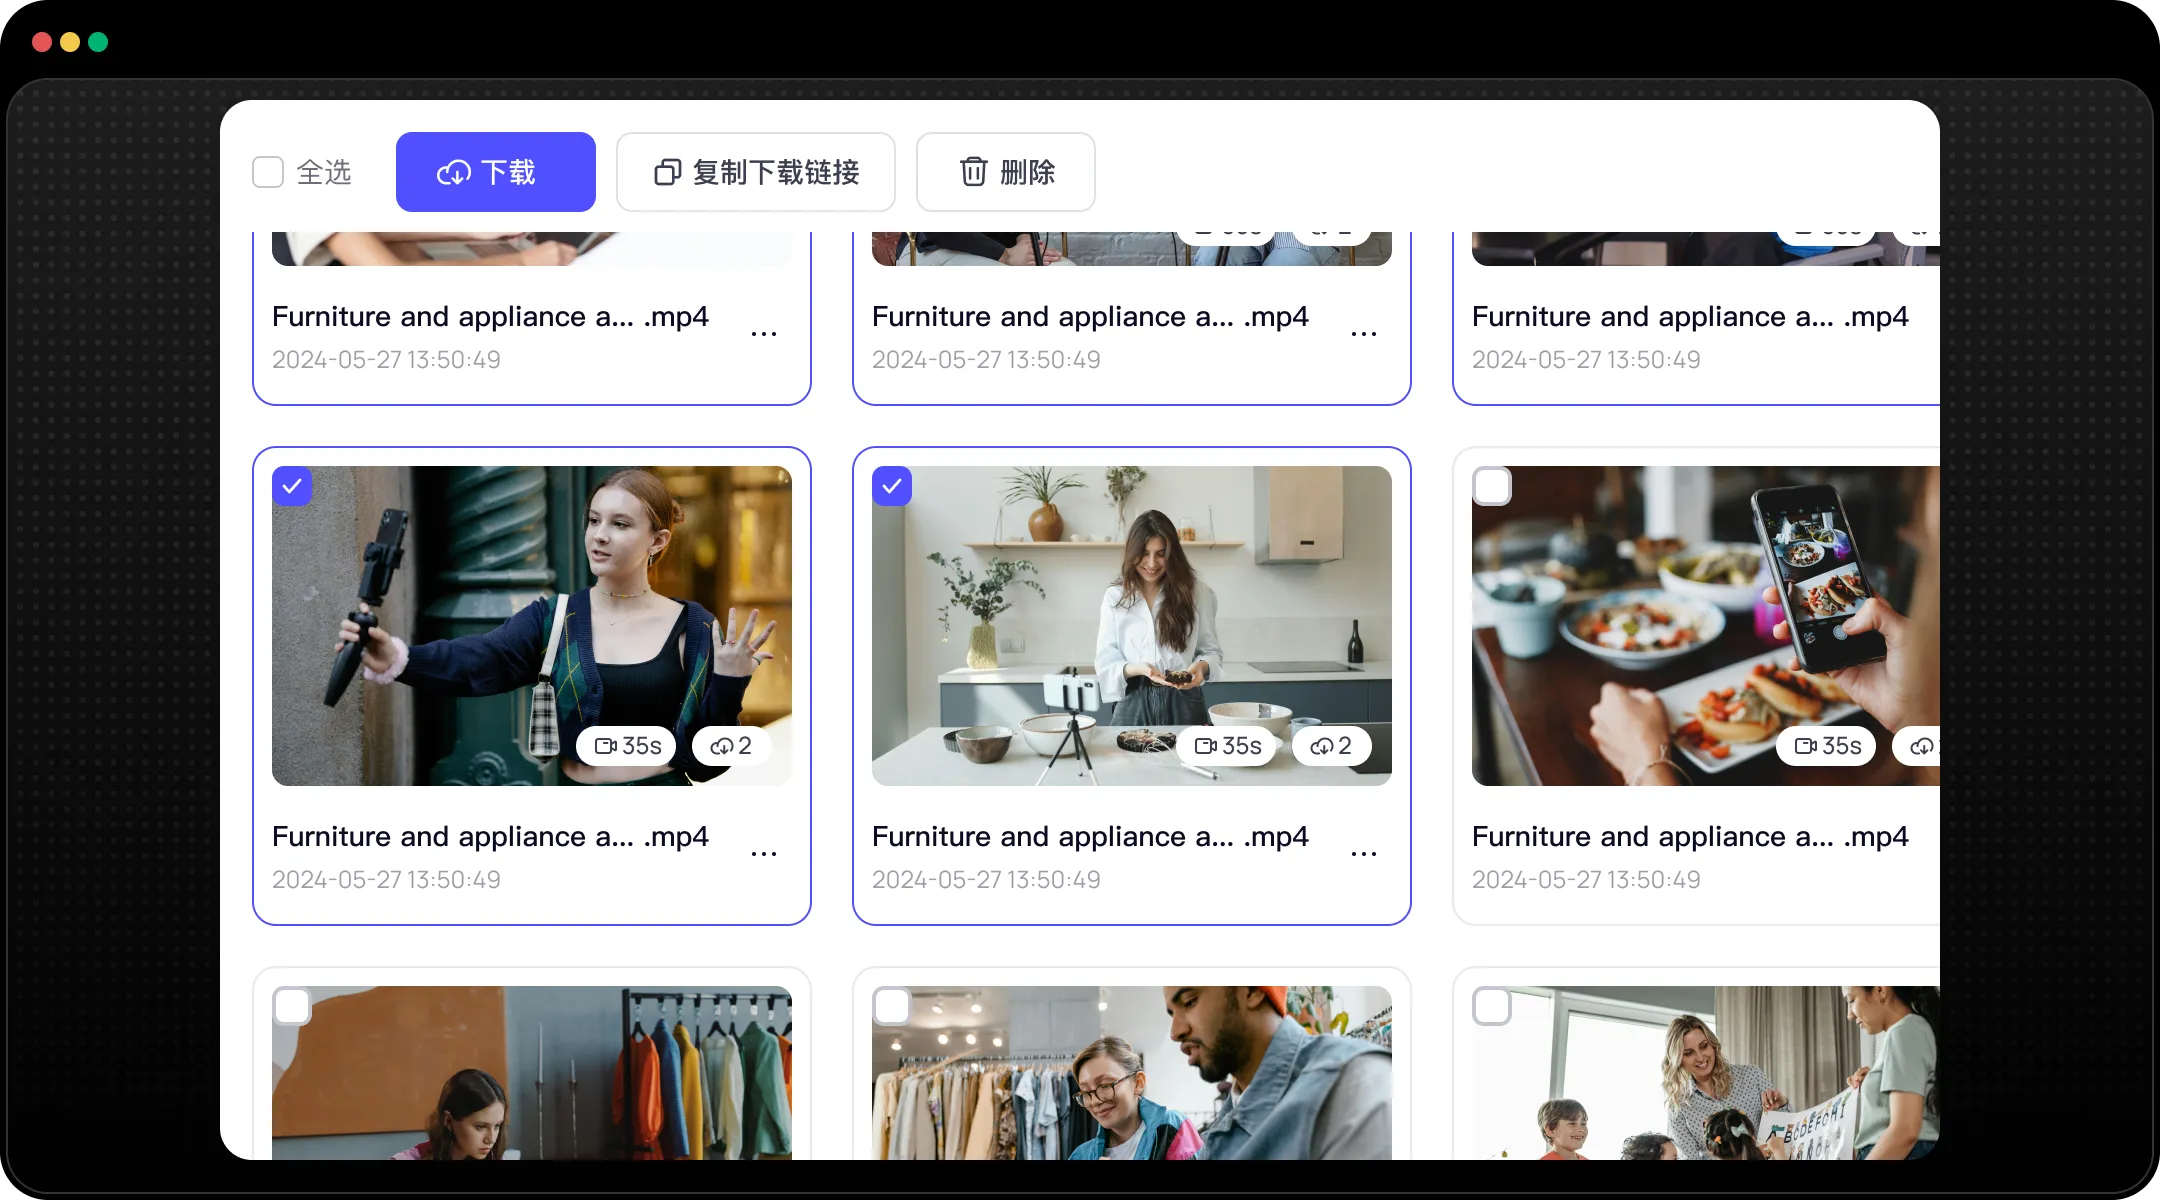Click 35s duration badge on kitchen video
2160x1200 pixels.
tap(1227, 746)
